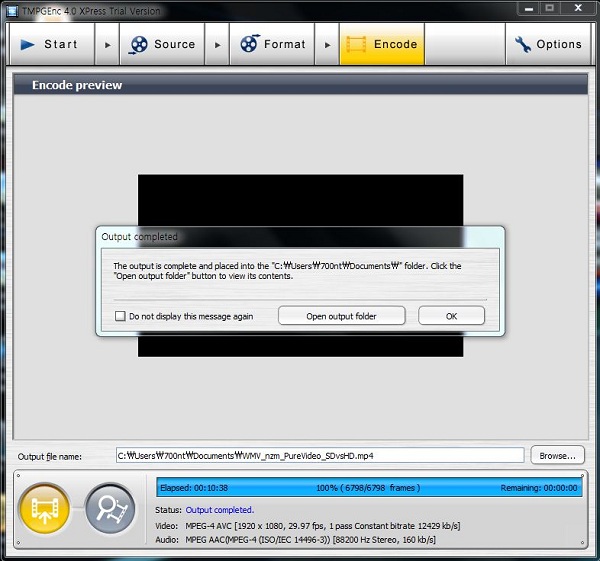The width and height of the screenshot is (600, 561).
Task: Click the arrow between Start and Source
Action: [x=107, y=44]
